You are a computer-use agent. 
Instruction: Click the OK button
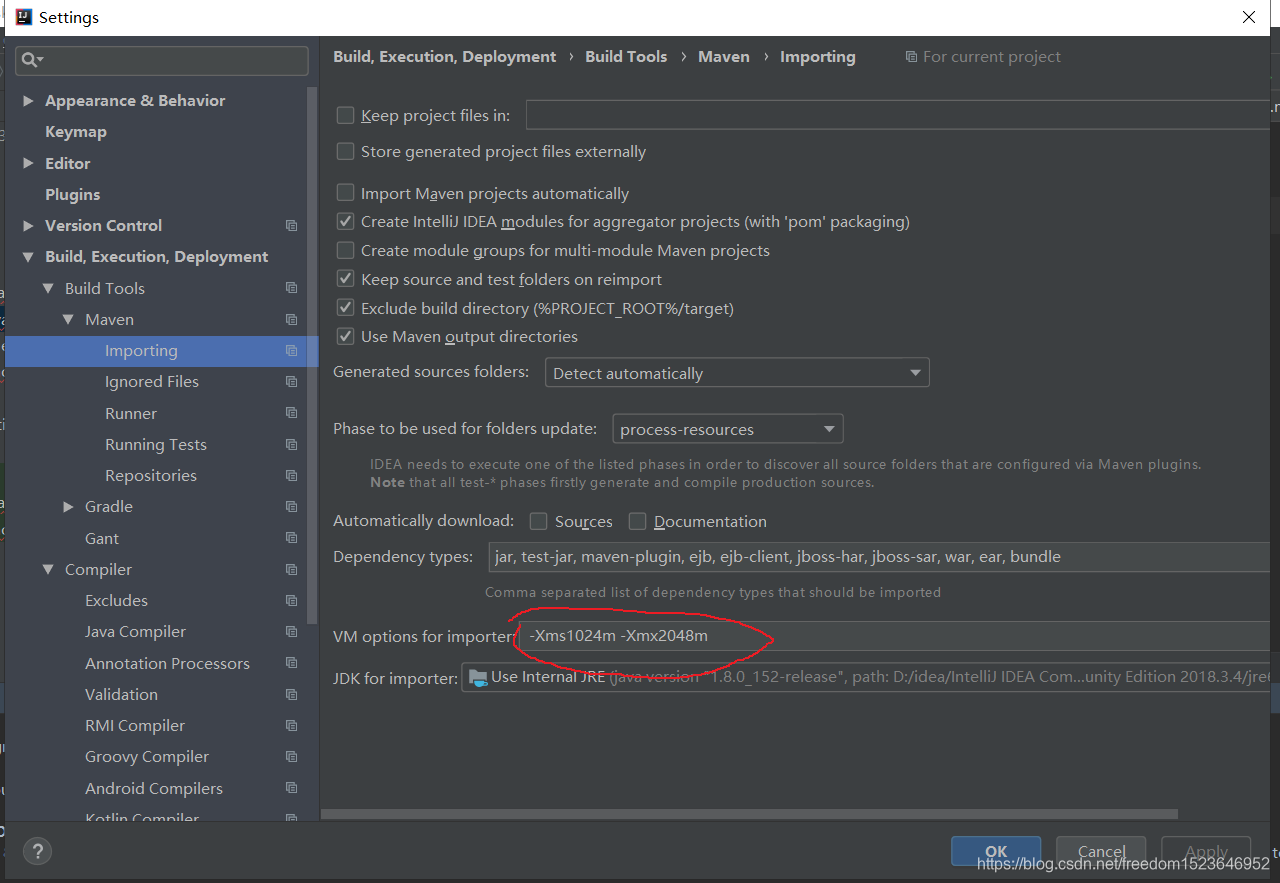tap(996, 852)
